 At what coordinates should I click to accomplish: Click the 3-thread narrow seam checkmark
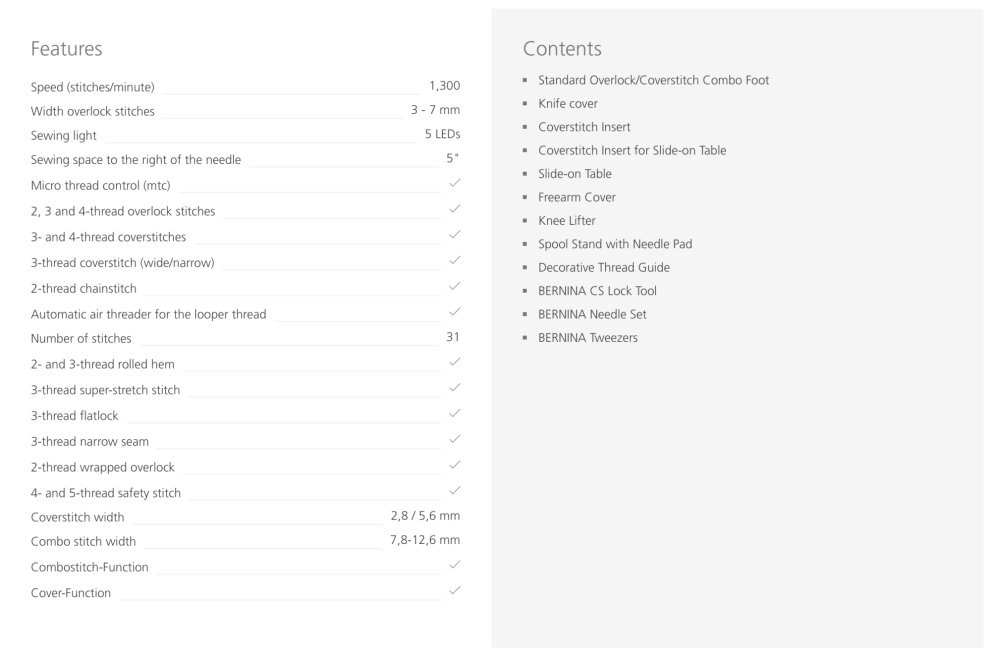click(x=454, y=440)
